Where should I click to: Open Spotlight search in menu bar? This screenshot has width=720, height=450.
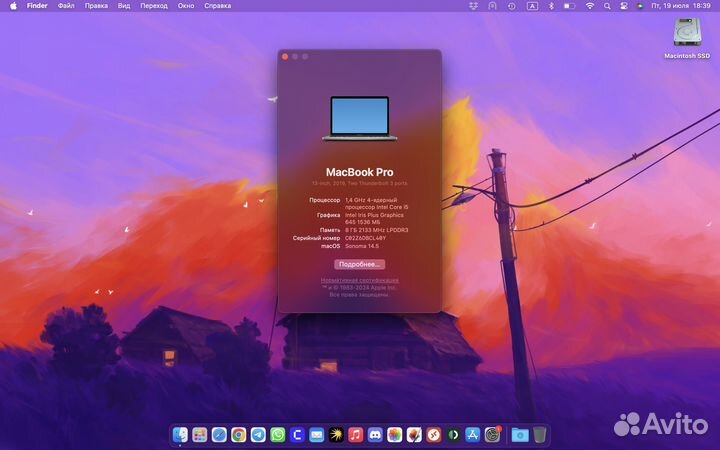pos(607,6)
